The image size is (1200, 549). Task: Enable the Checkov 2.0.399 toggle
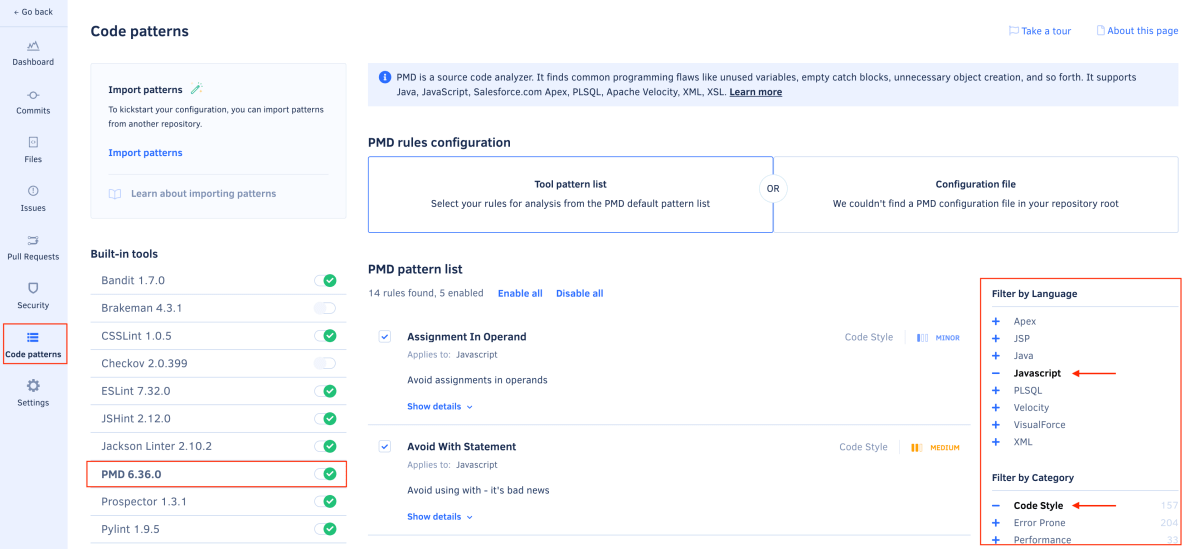pyautogui.click(x=325, y=363)
